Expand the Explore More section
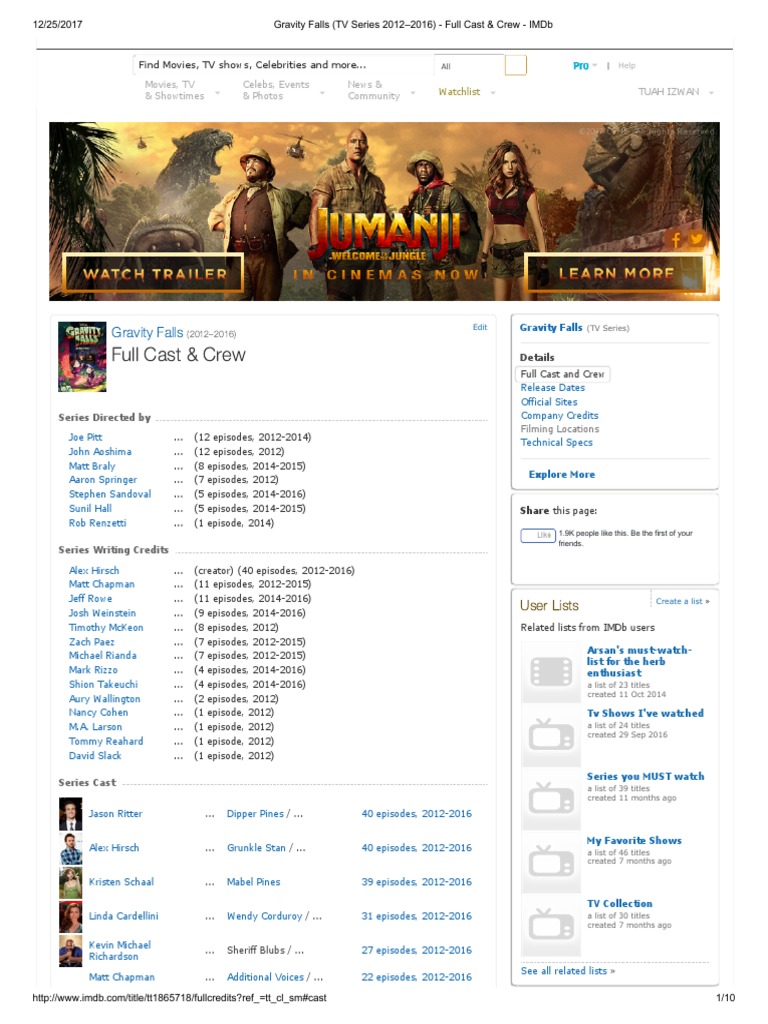This screenshot has height=1024, width=768. (x=562, y=475)
